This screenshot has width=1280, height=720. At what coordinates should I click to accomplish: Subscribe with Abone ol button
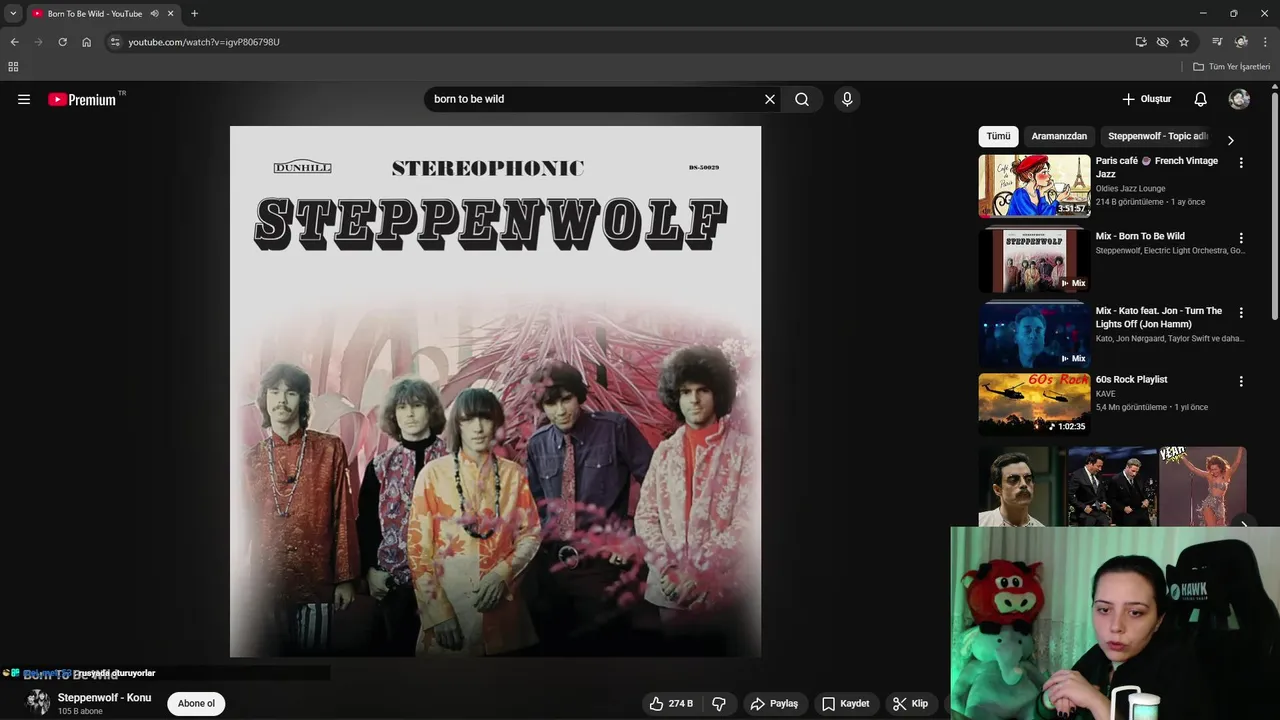pyautogui.click(x=196, y=704)
